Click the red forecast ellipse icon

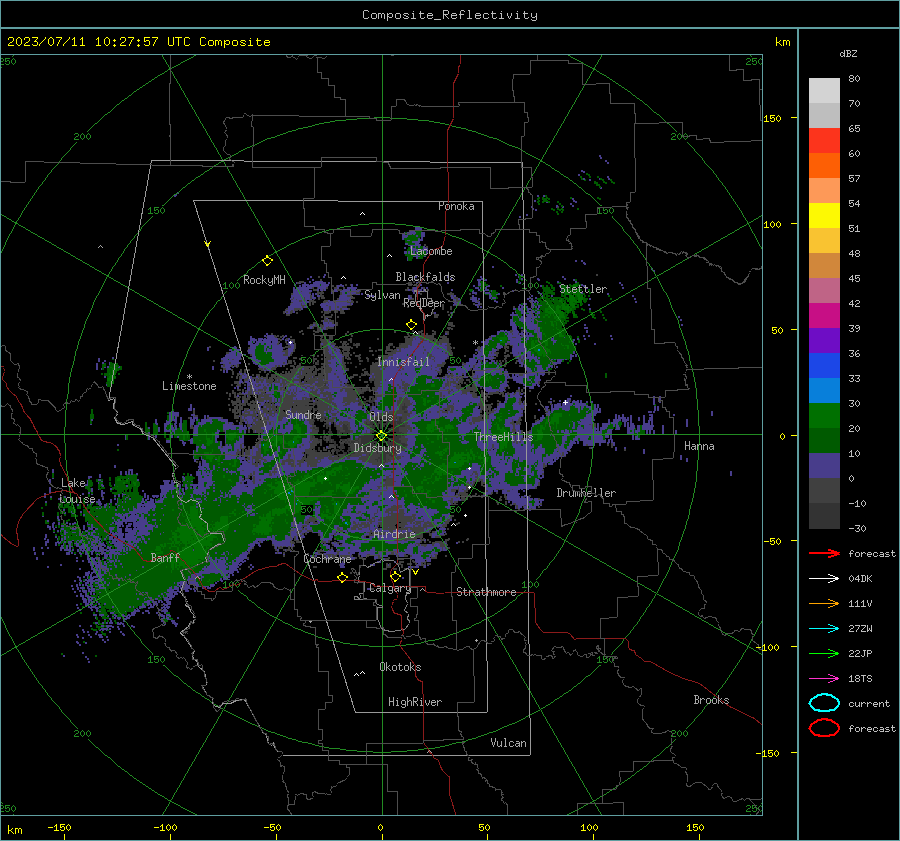pyautogui.click(x=824, y=728)
